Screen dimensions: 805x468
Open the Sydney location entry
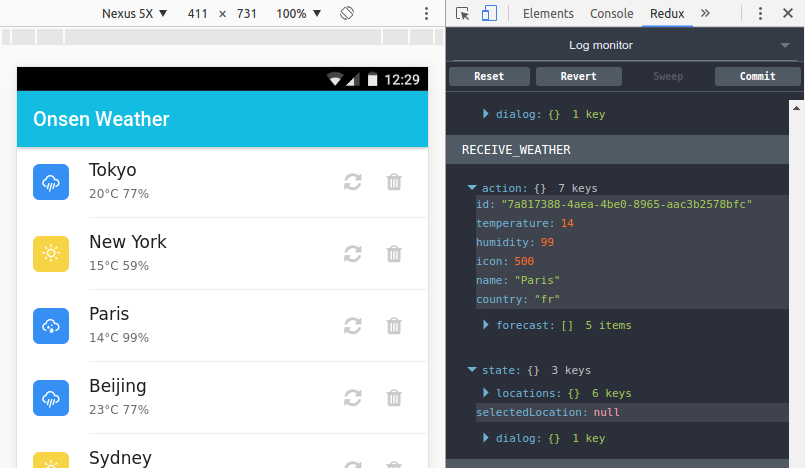click(222, 451)
